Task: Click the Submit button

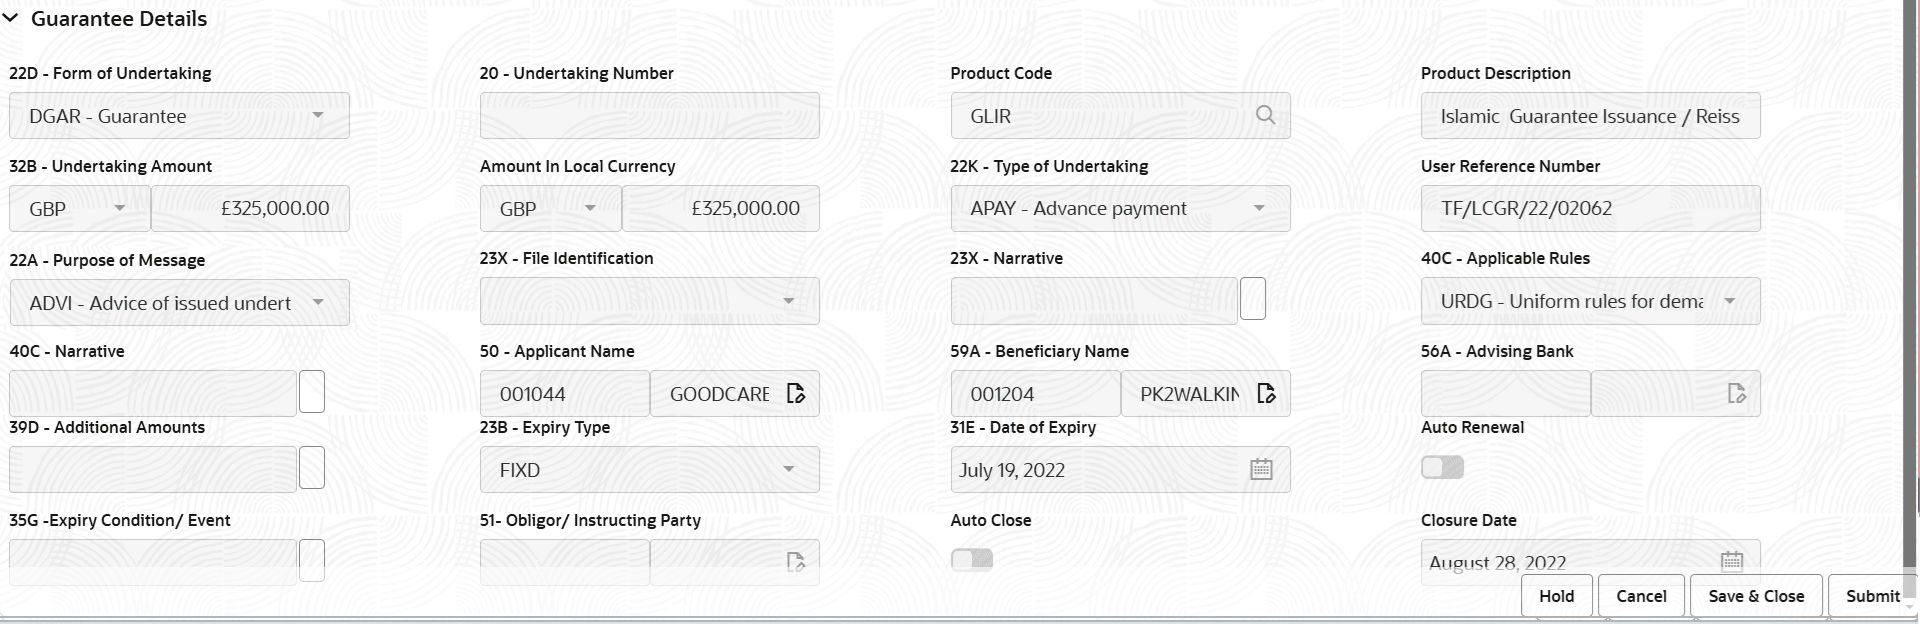Action: point(1873,596)
